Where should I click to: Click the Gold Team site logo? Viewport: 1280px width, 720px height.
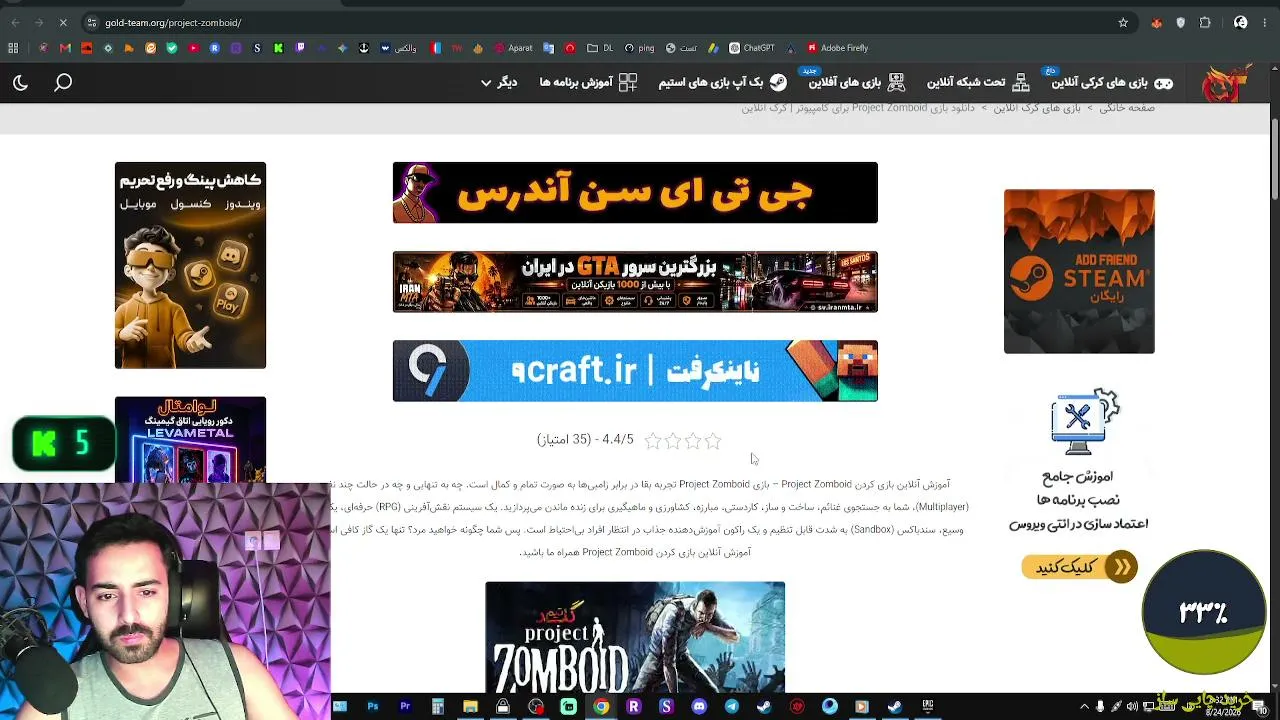coord(1225,83)
